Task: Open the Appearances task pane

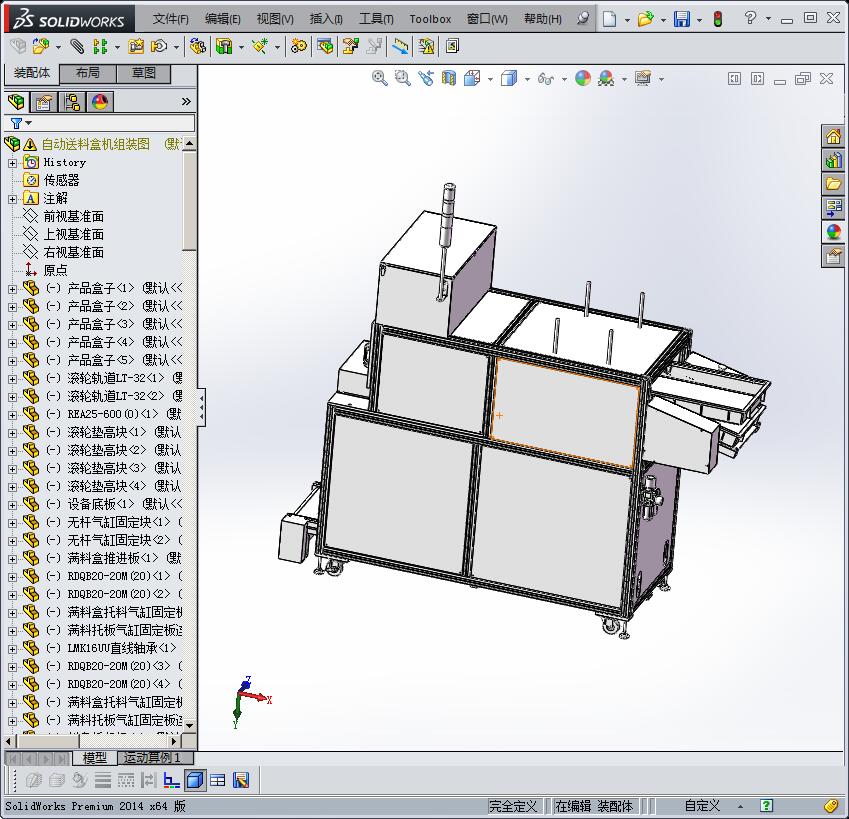Action: click(x=833, y=232)
